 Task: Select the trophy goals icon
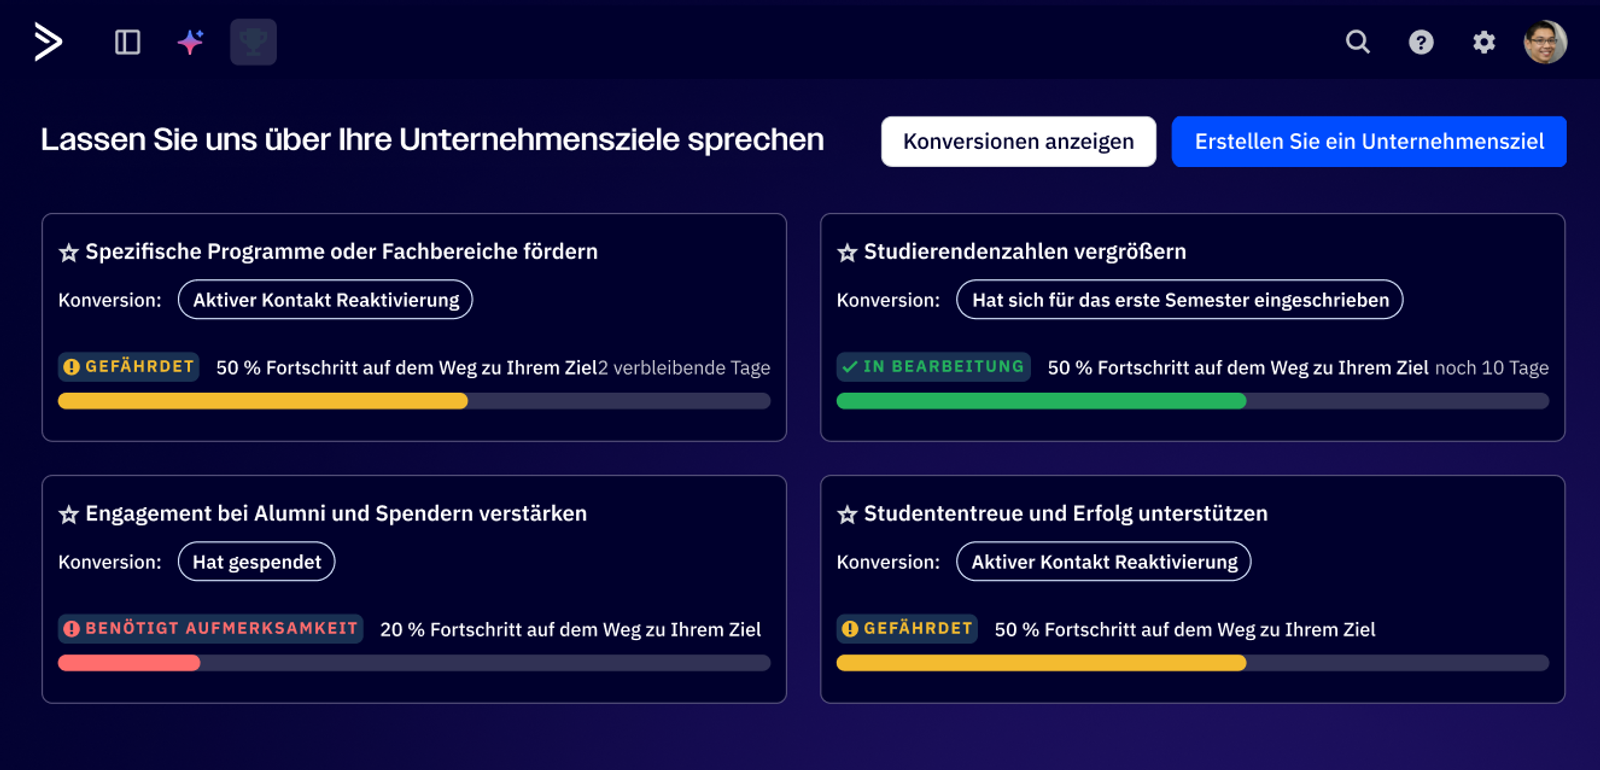253,42
